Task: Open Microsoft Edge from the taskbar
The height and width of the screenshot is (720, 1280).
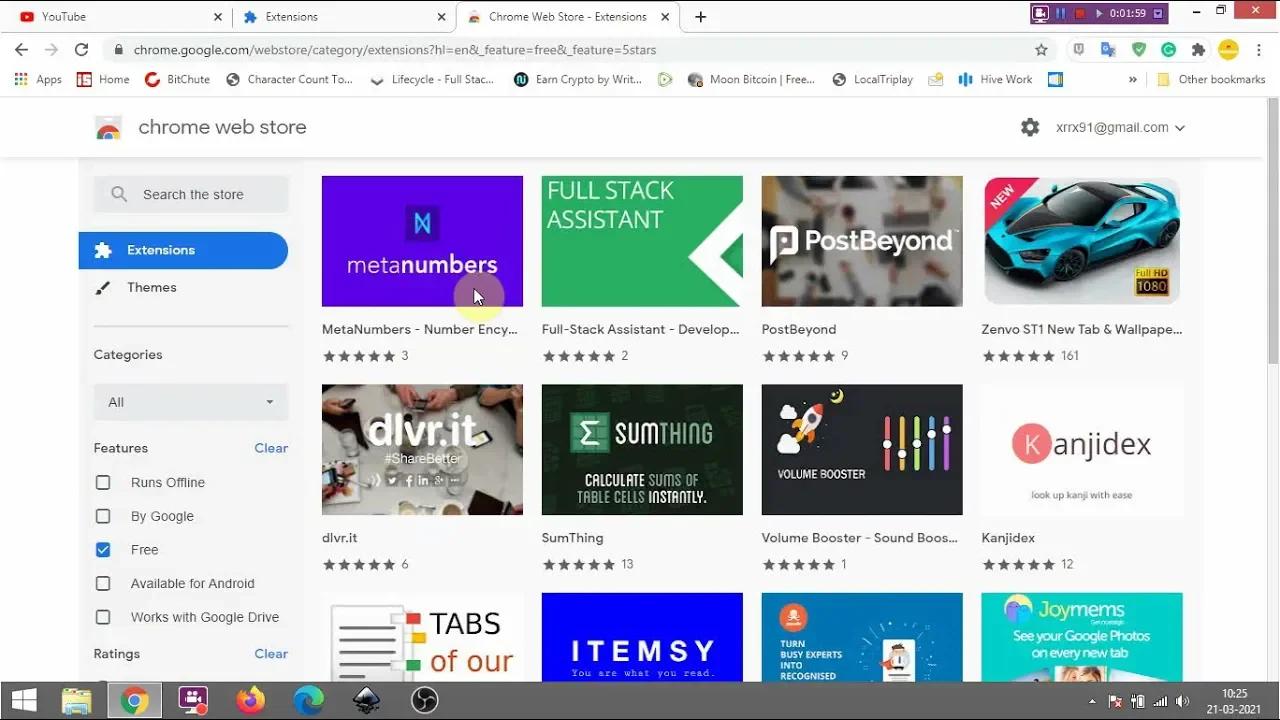Action: pos(308,701)
